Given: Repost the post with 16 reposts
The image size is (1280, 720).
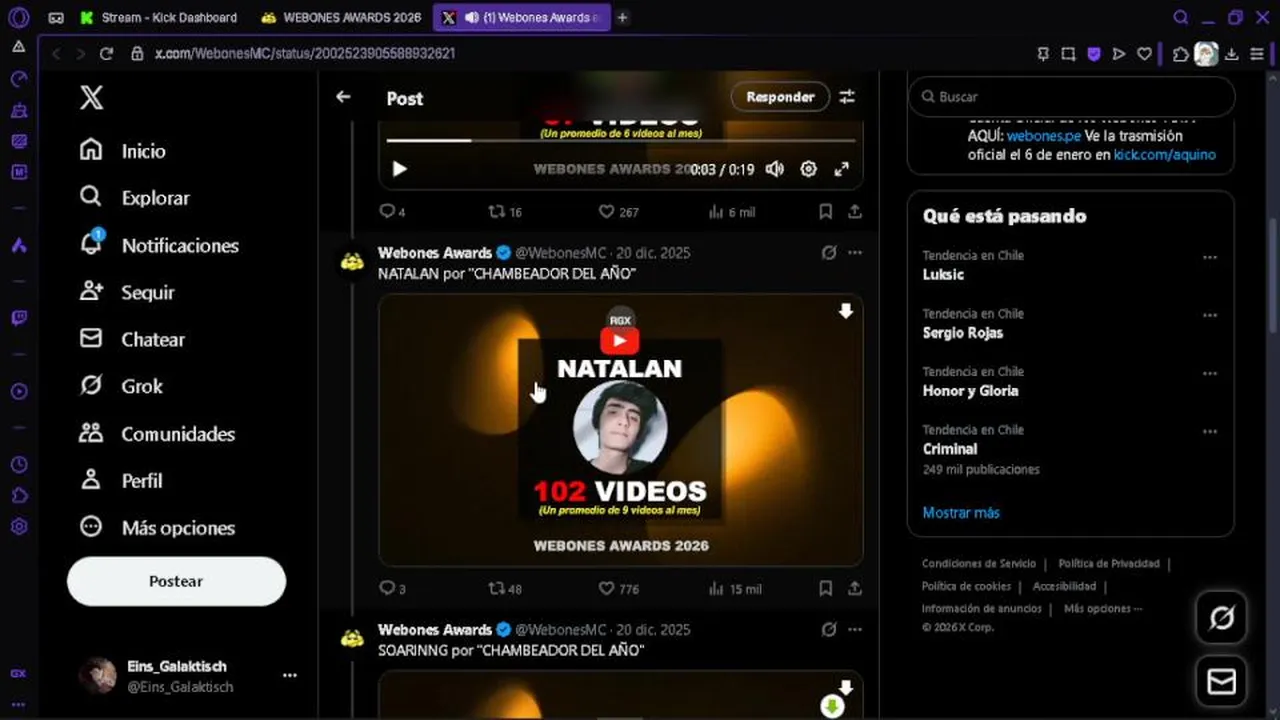Looking at the screenshot, I should point(505,212).
